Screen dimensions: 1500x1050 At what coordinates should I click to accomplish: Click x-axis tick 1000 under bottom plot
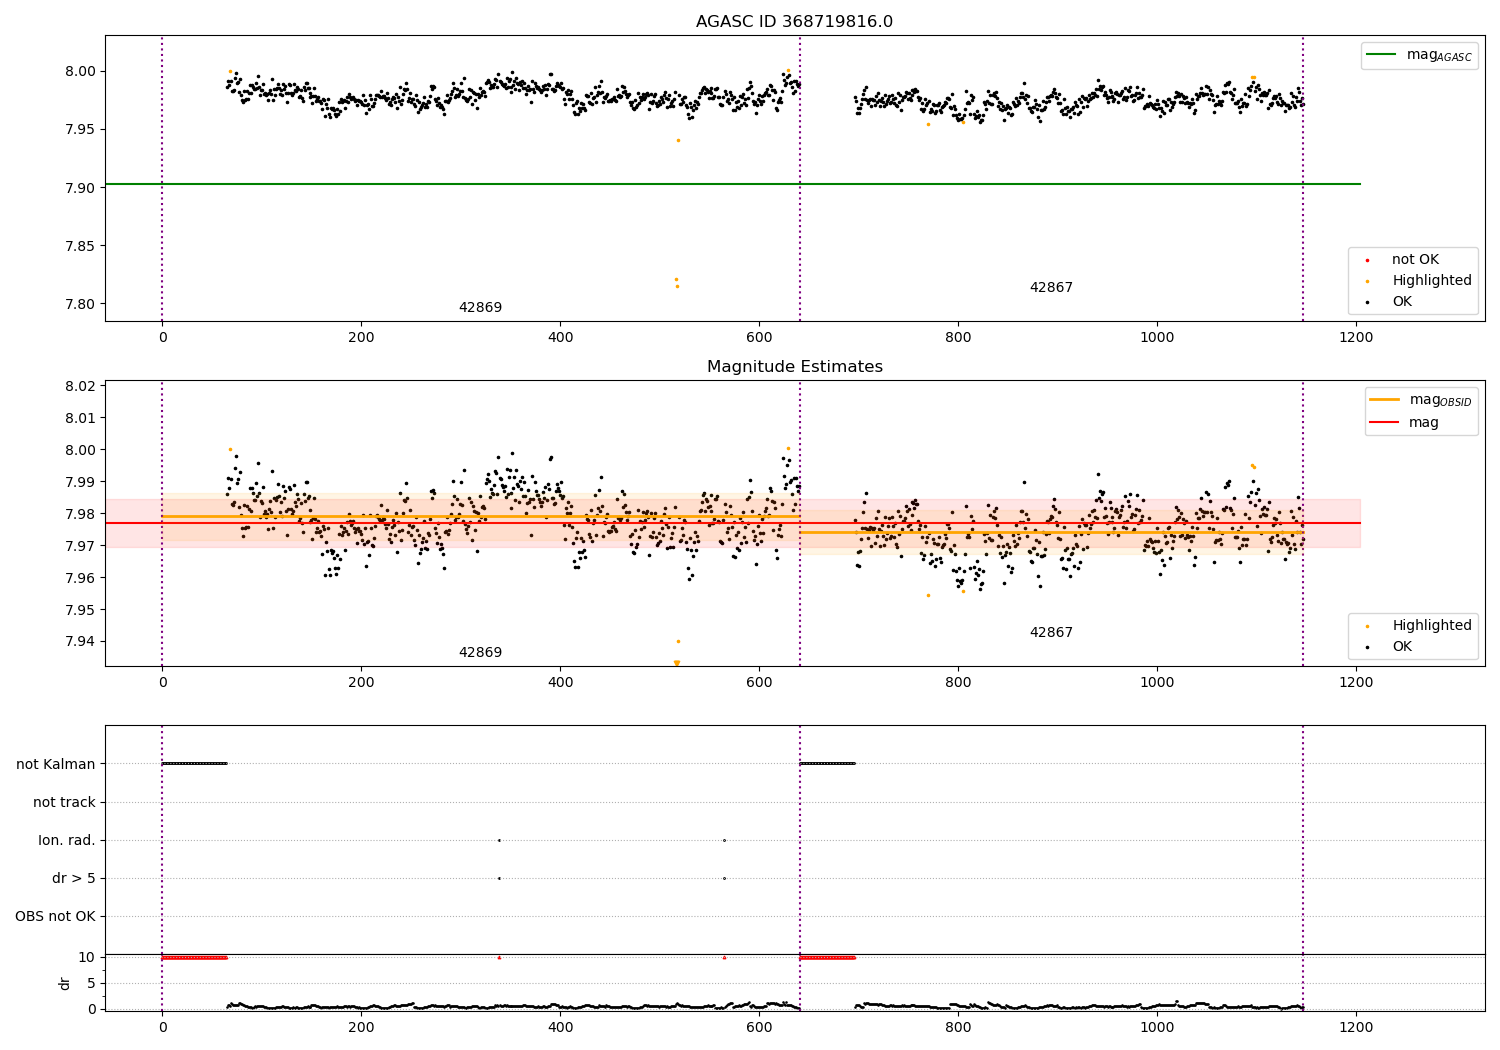click(1157, 1027)
